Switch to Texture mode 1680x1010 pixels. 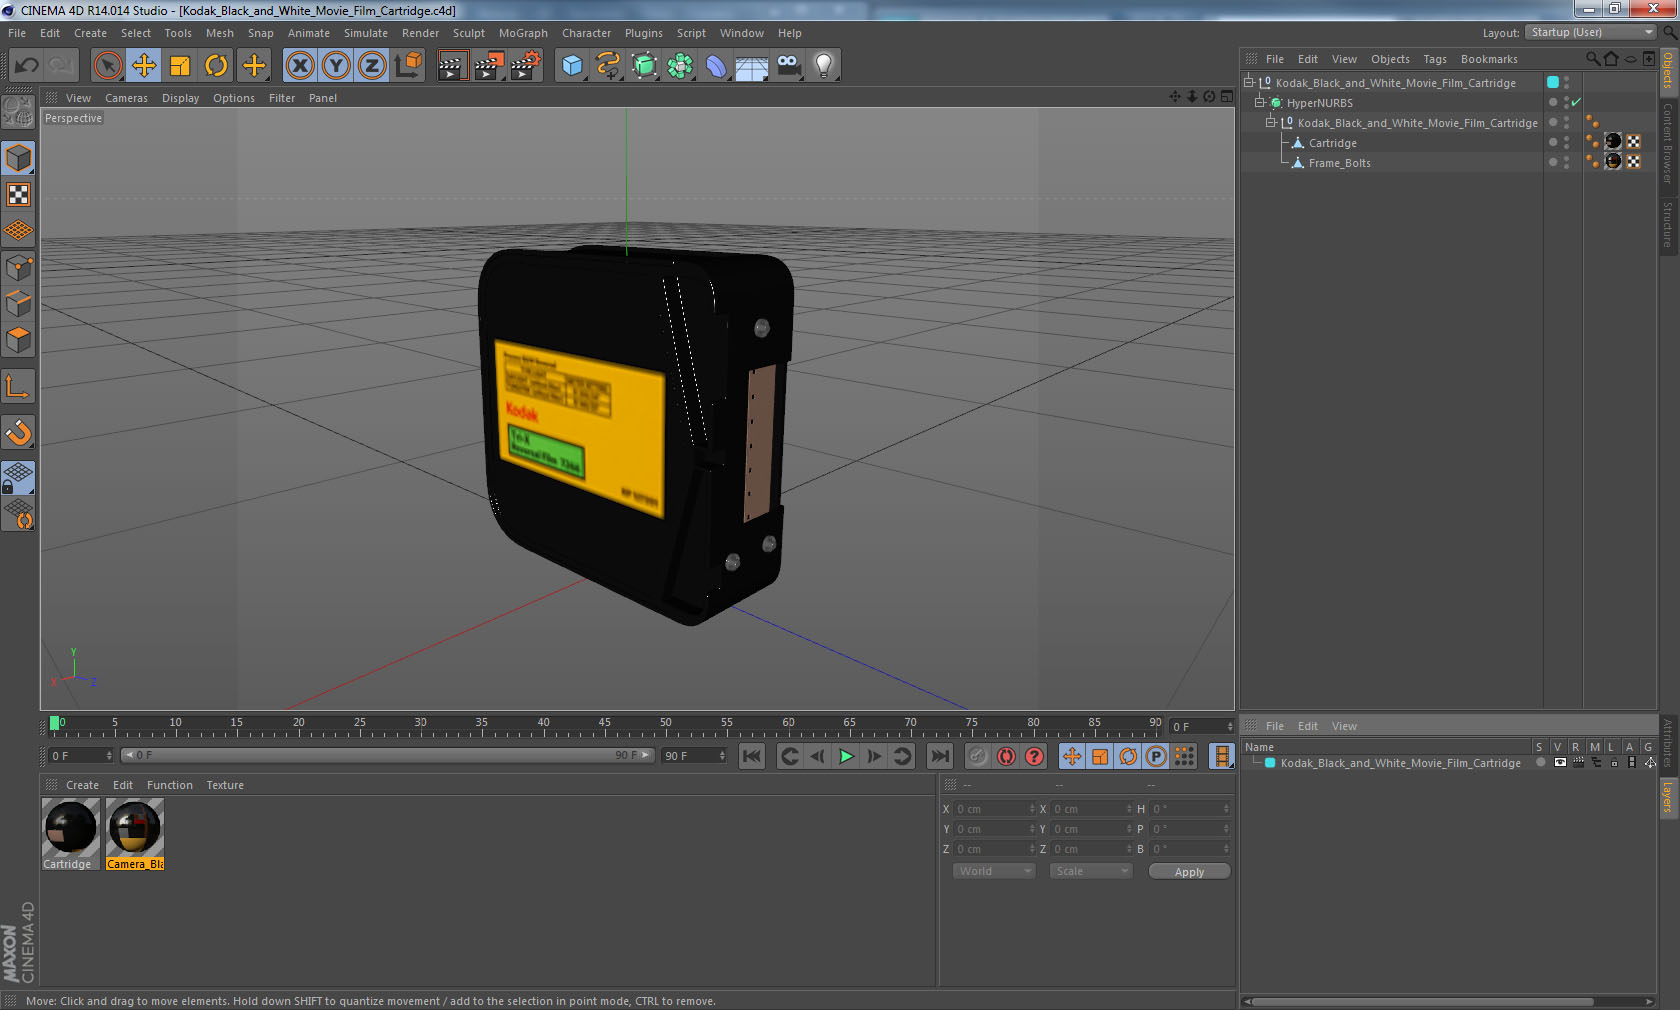pos(19,194)
